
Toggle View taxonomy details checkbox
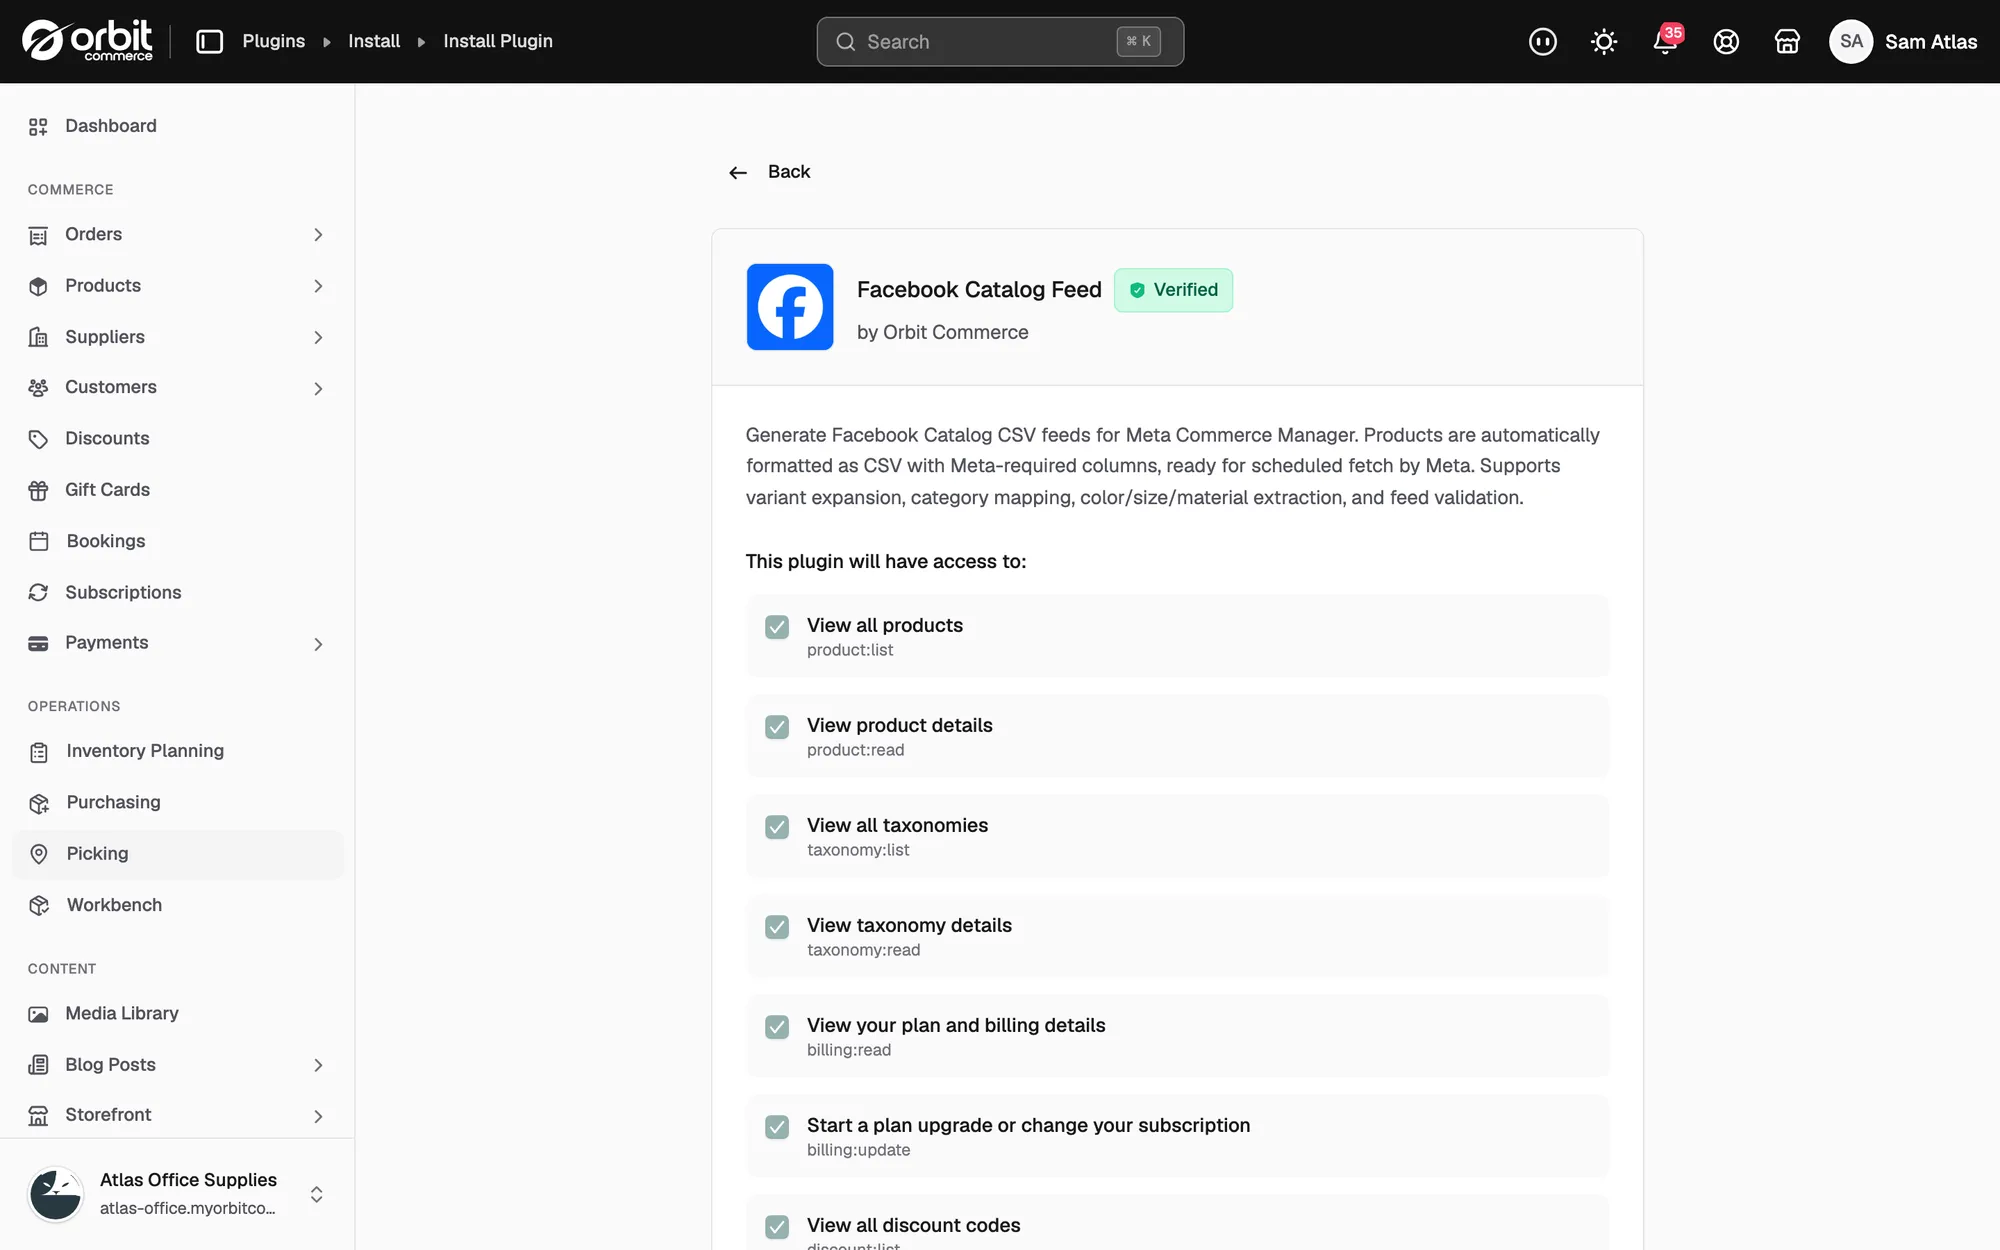[x=777, y=927]
